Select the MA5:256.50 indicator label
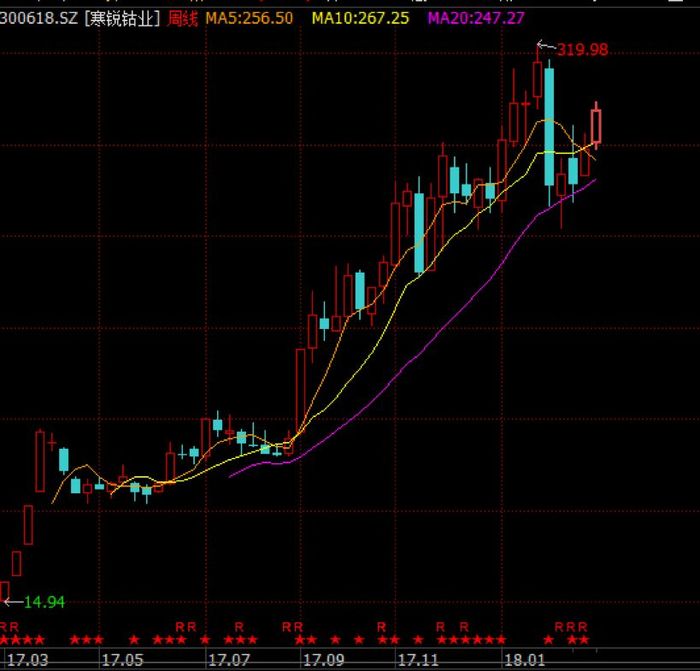Screen dimensions: 700x671 tap(249, 18)
